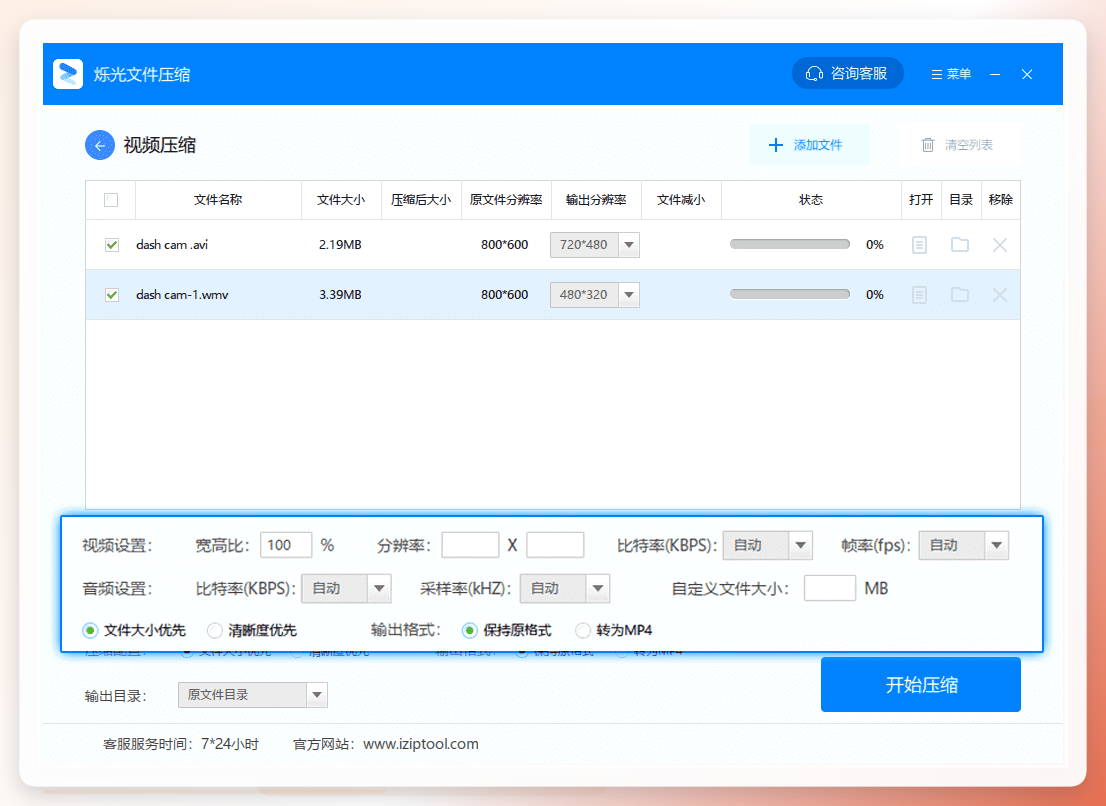Click the 2.19MB file size cell
Screen dimensions: 1106x806
click(340, 245)
